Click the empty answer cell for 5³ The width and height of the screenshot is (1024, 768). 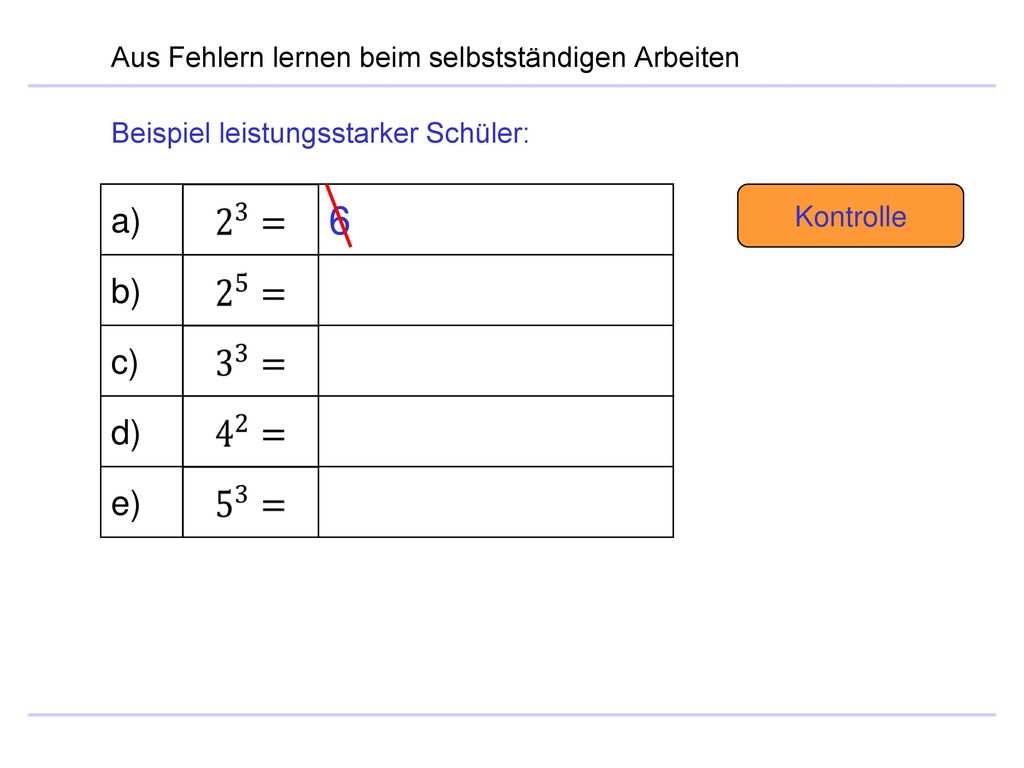click(x=496, y=502)
